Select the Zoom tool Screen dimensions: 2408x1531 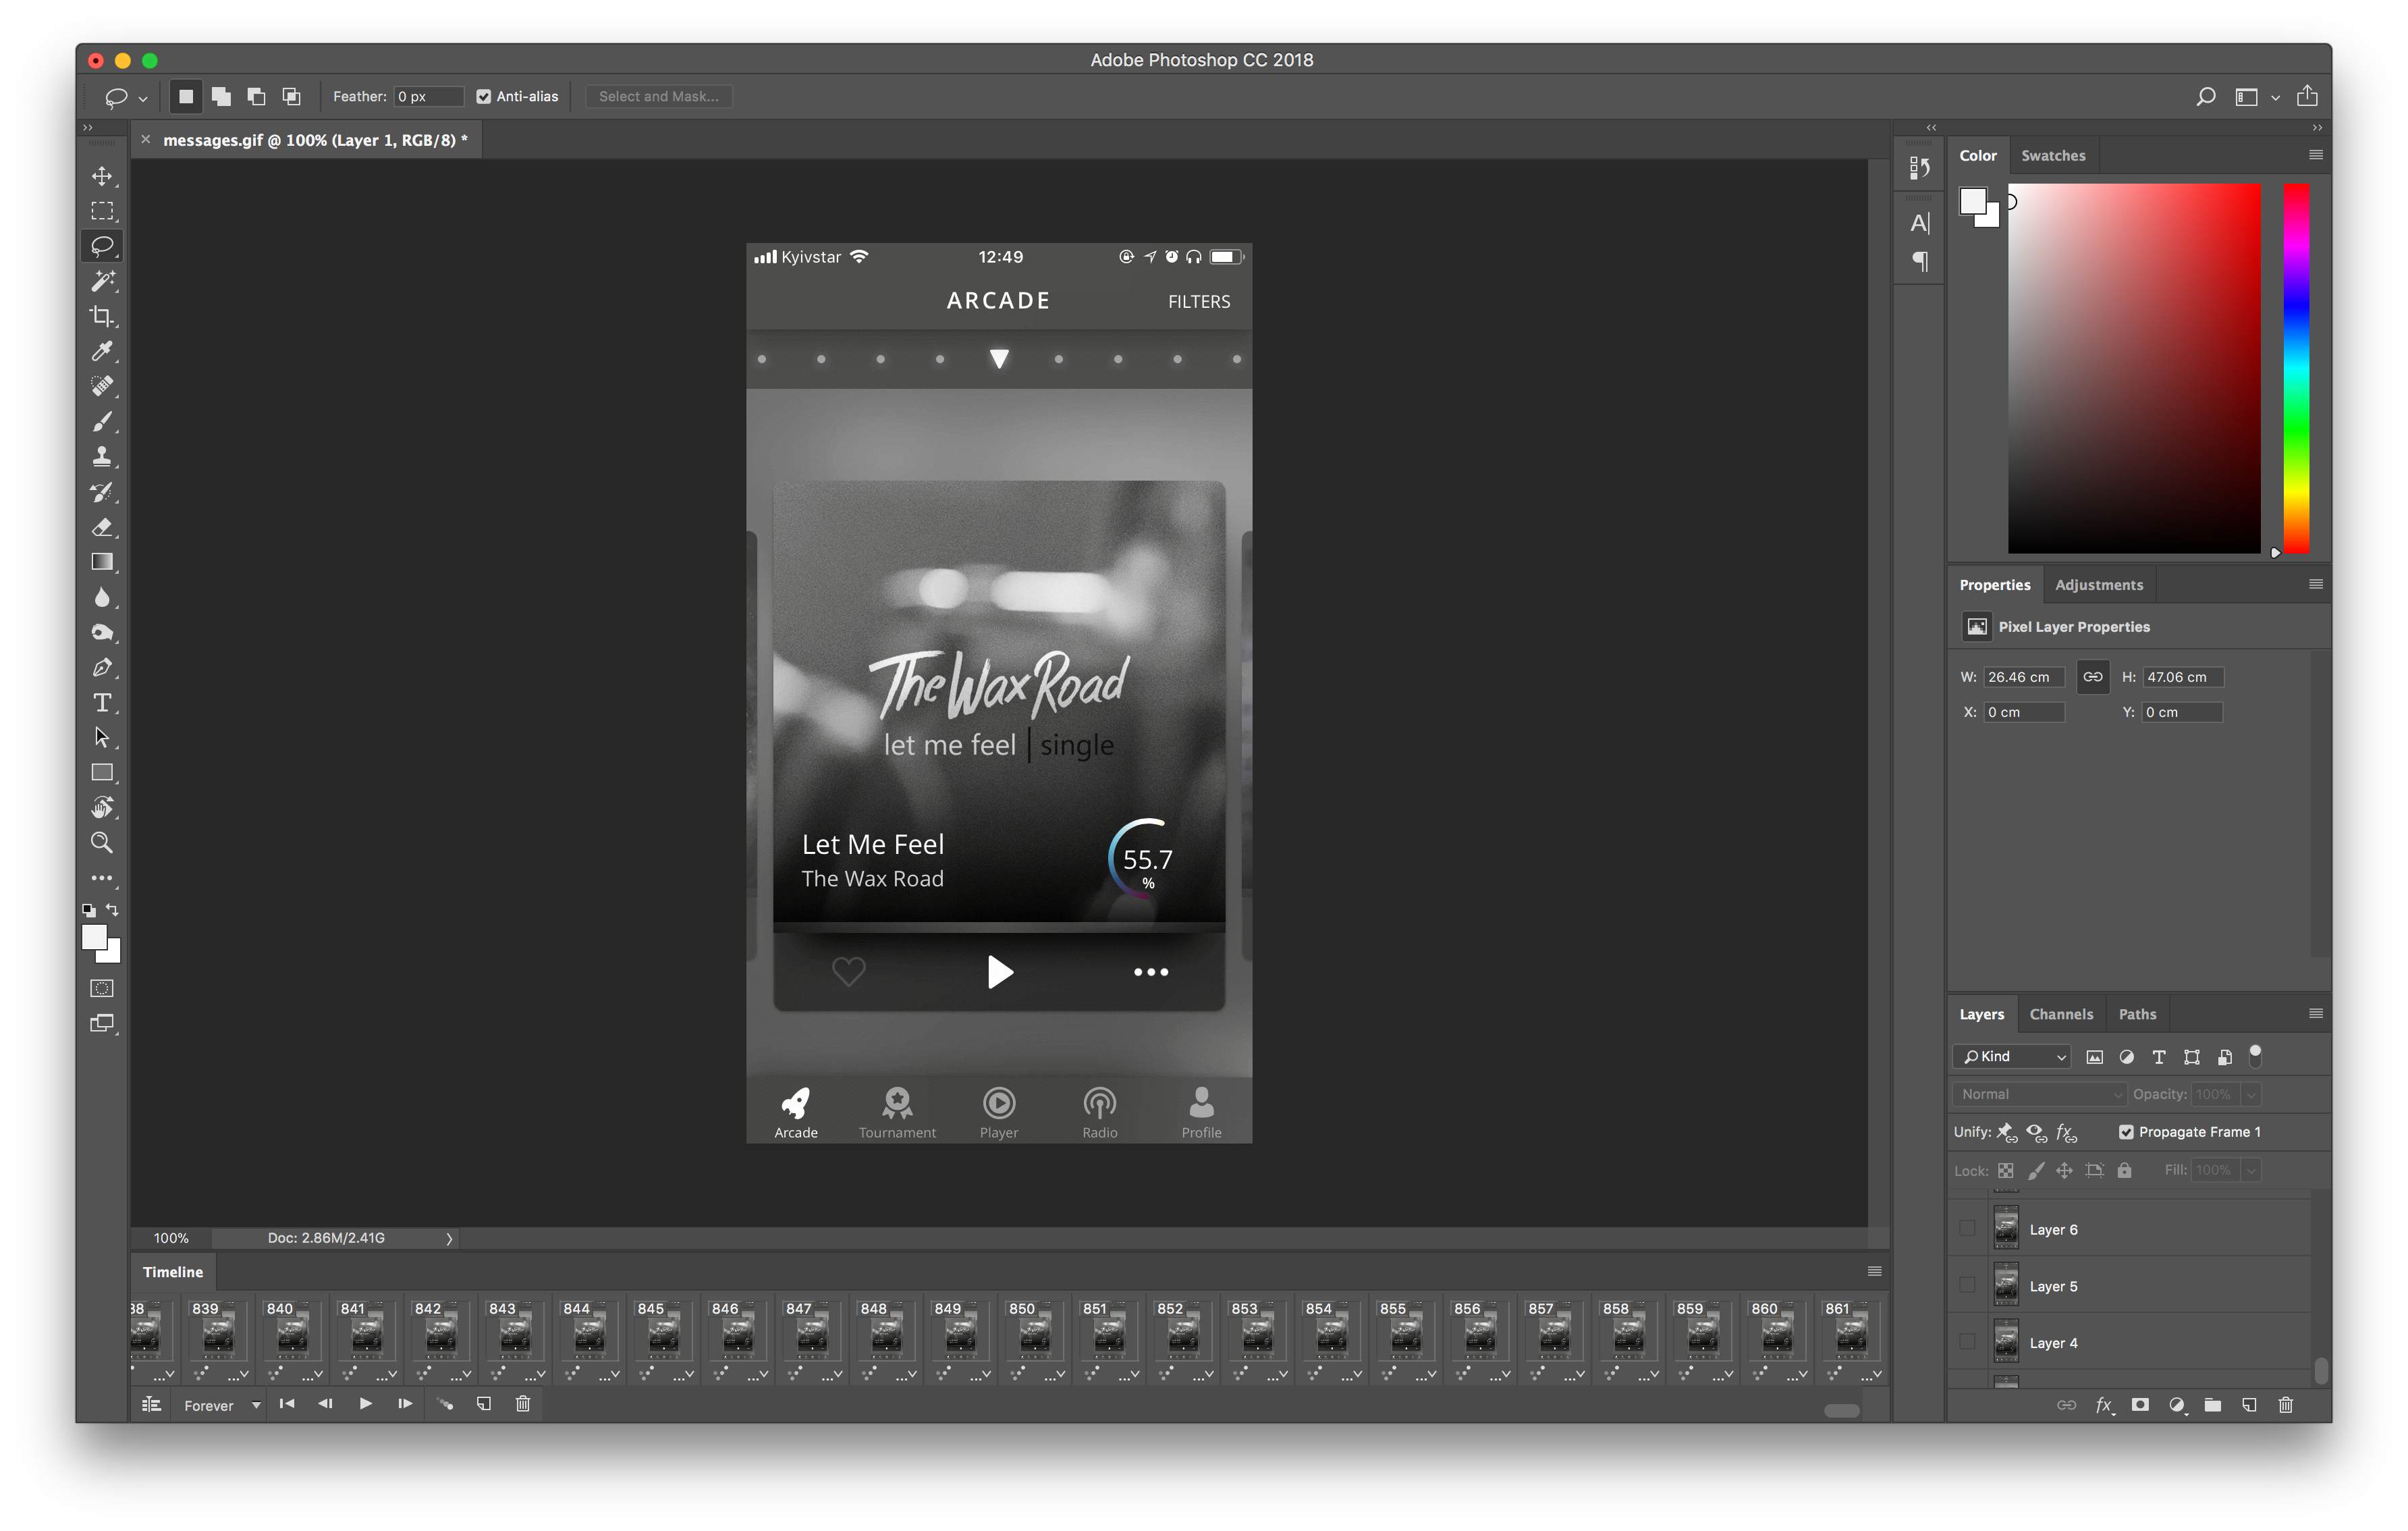[x=102, y=843]
